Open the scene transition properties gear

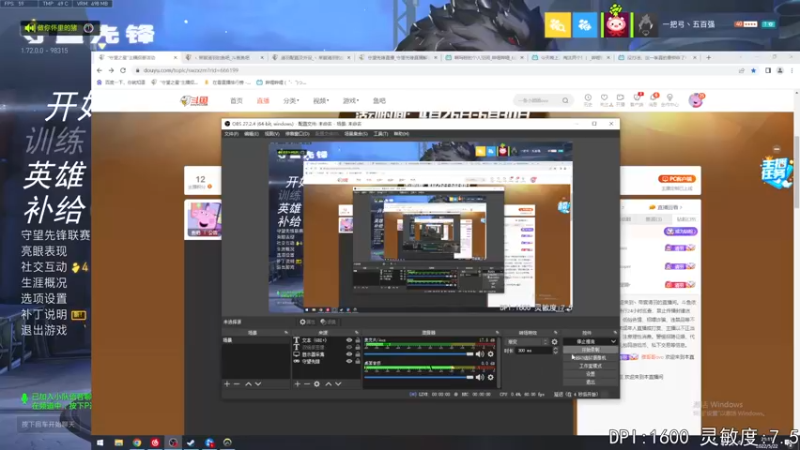pos(555,341)
